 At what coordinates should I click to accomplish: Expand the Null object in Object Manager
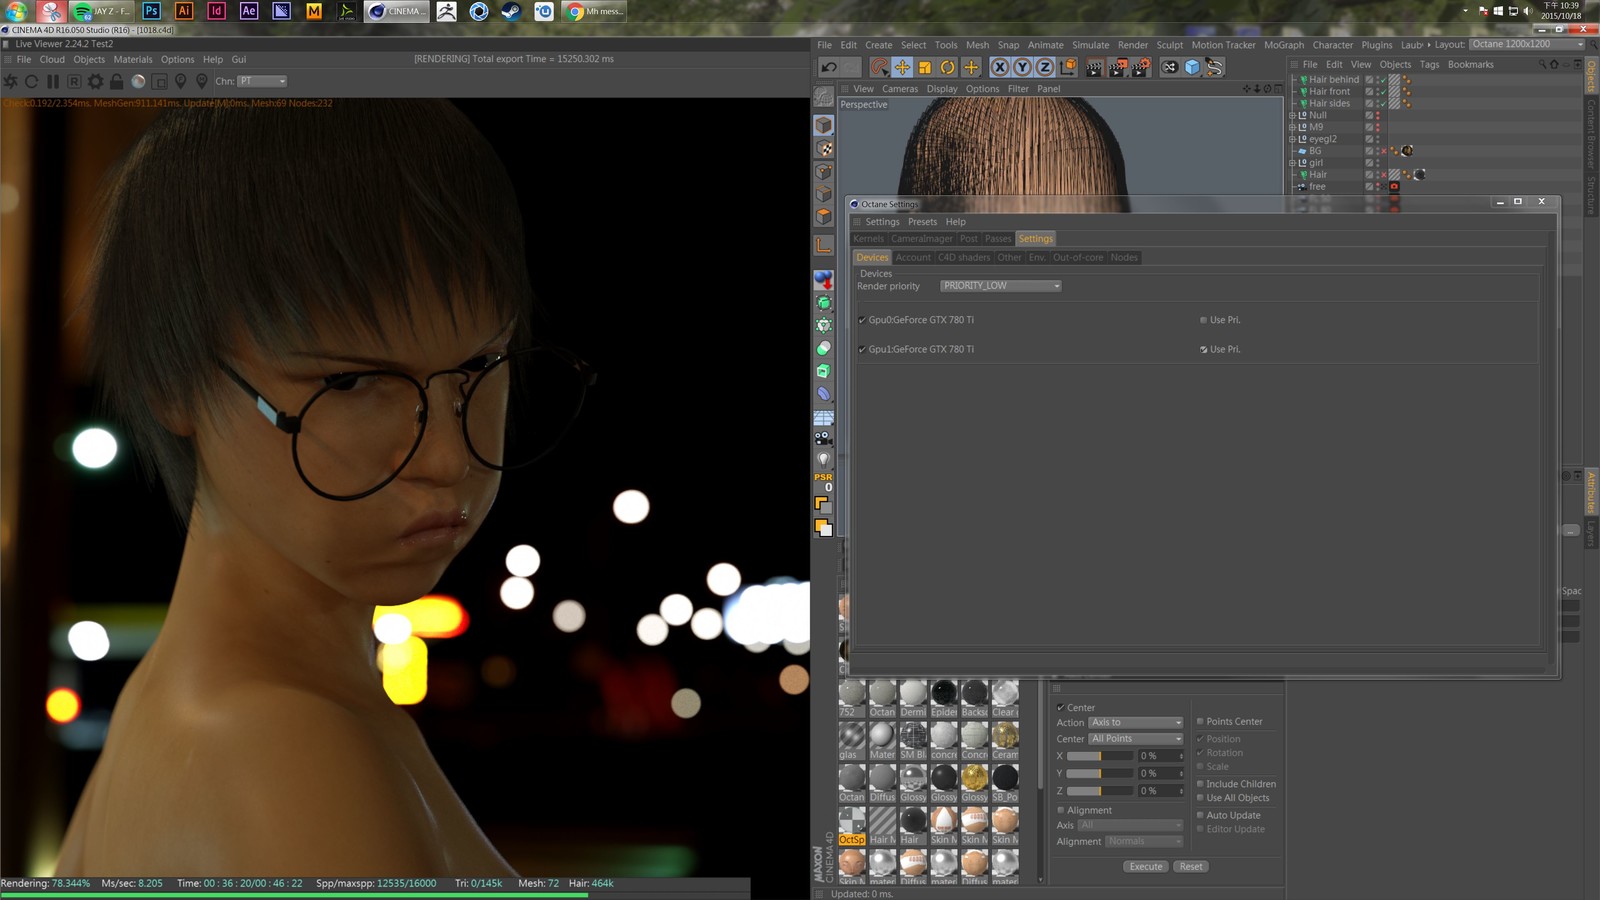(1292, 115)
